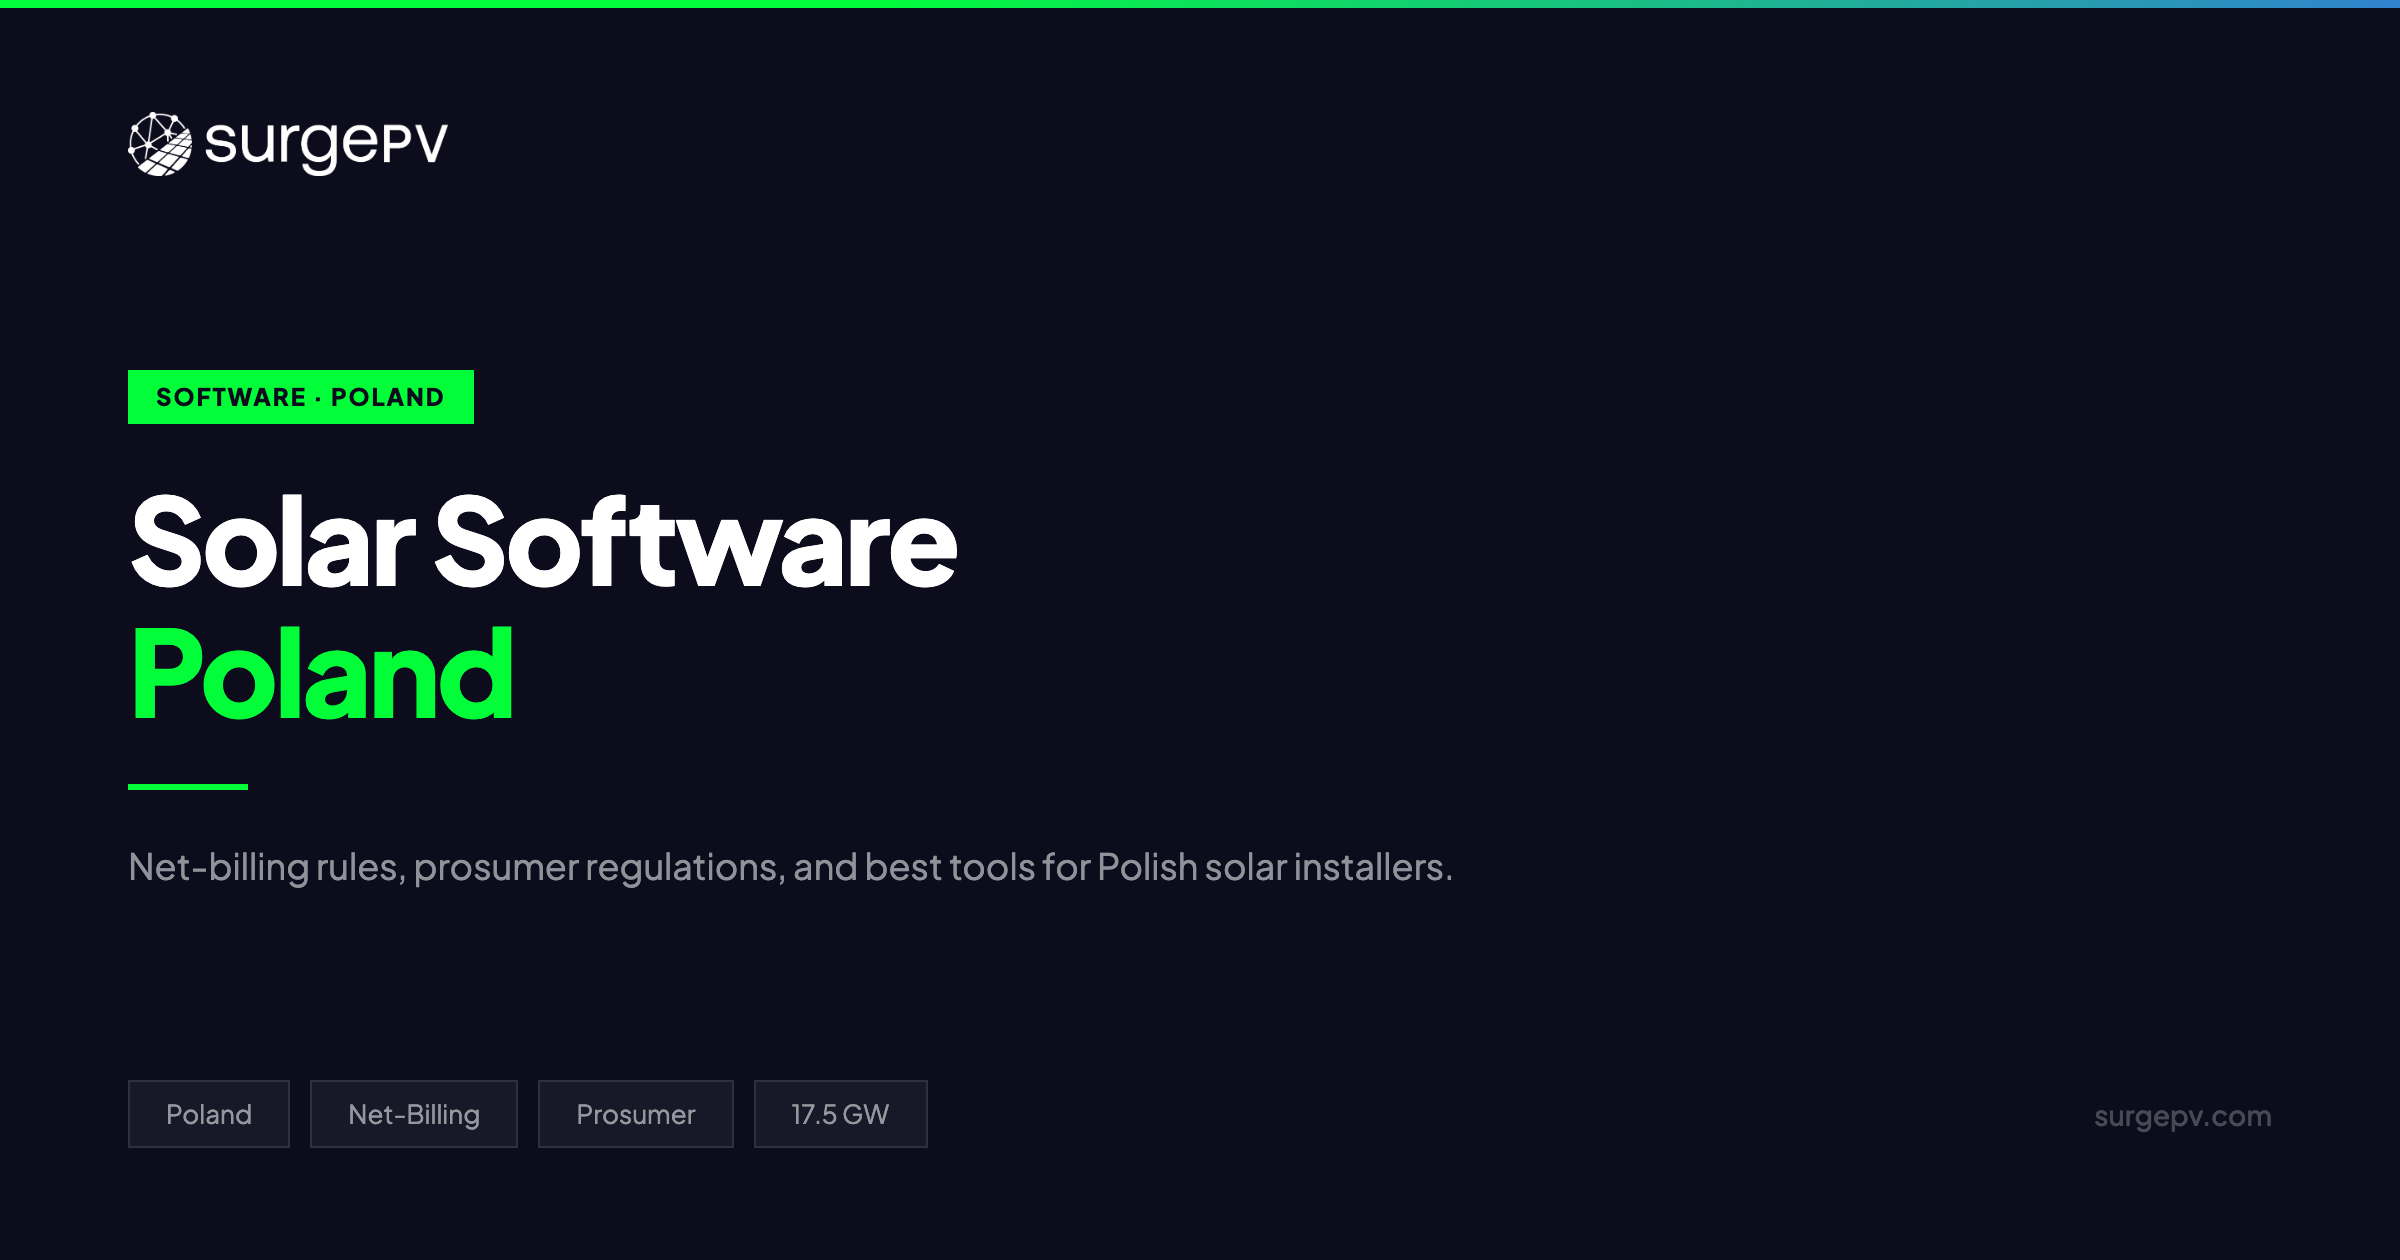
Task: Expand the 17.5 GW statistic chip
Action: tap(839, 1113)
